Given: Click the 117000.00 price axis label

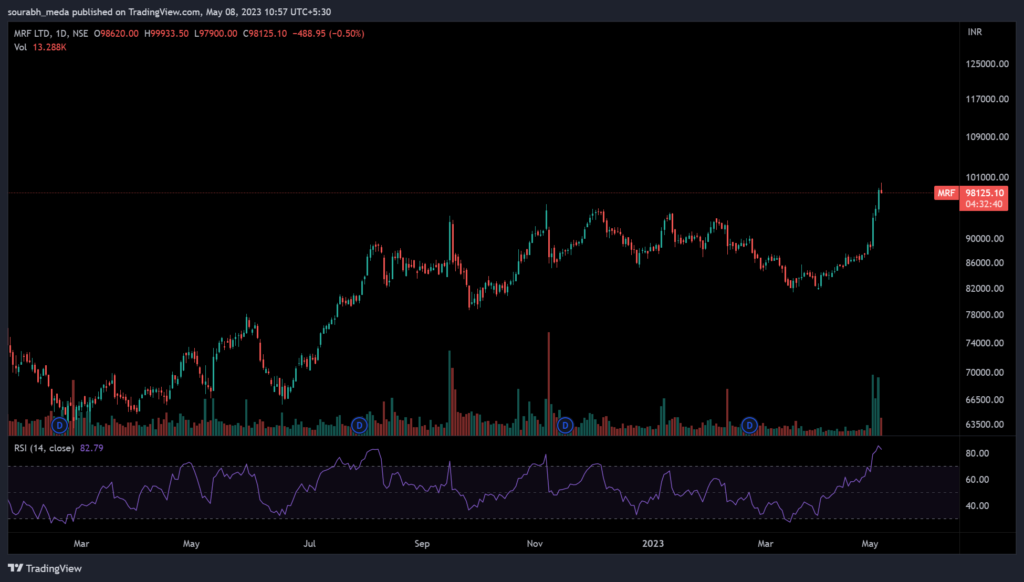Looking at the screenshot, I should (987, 99).
